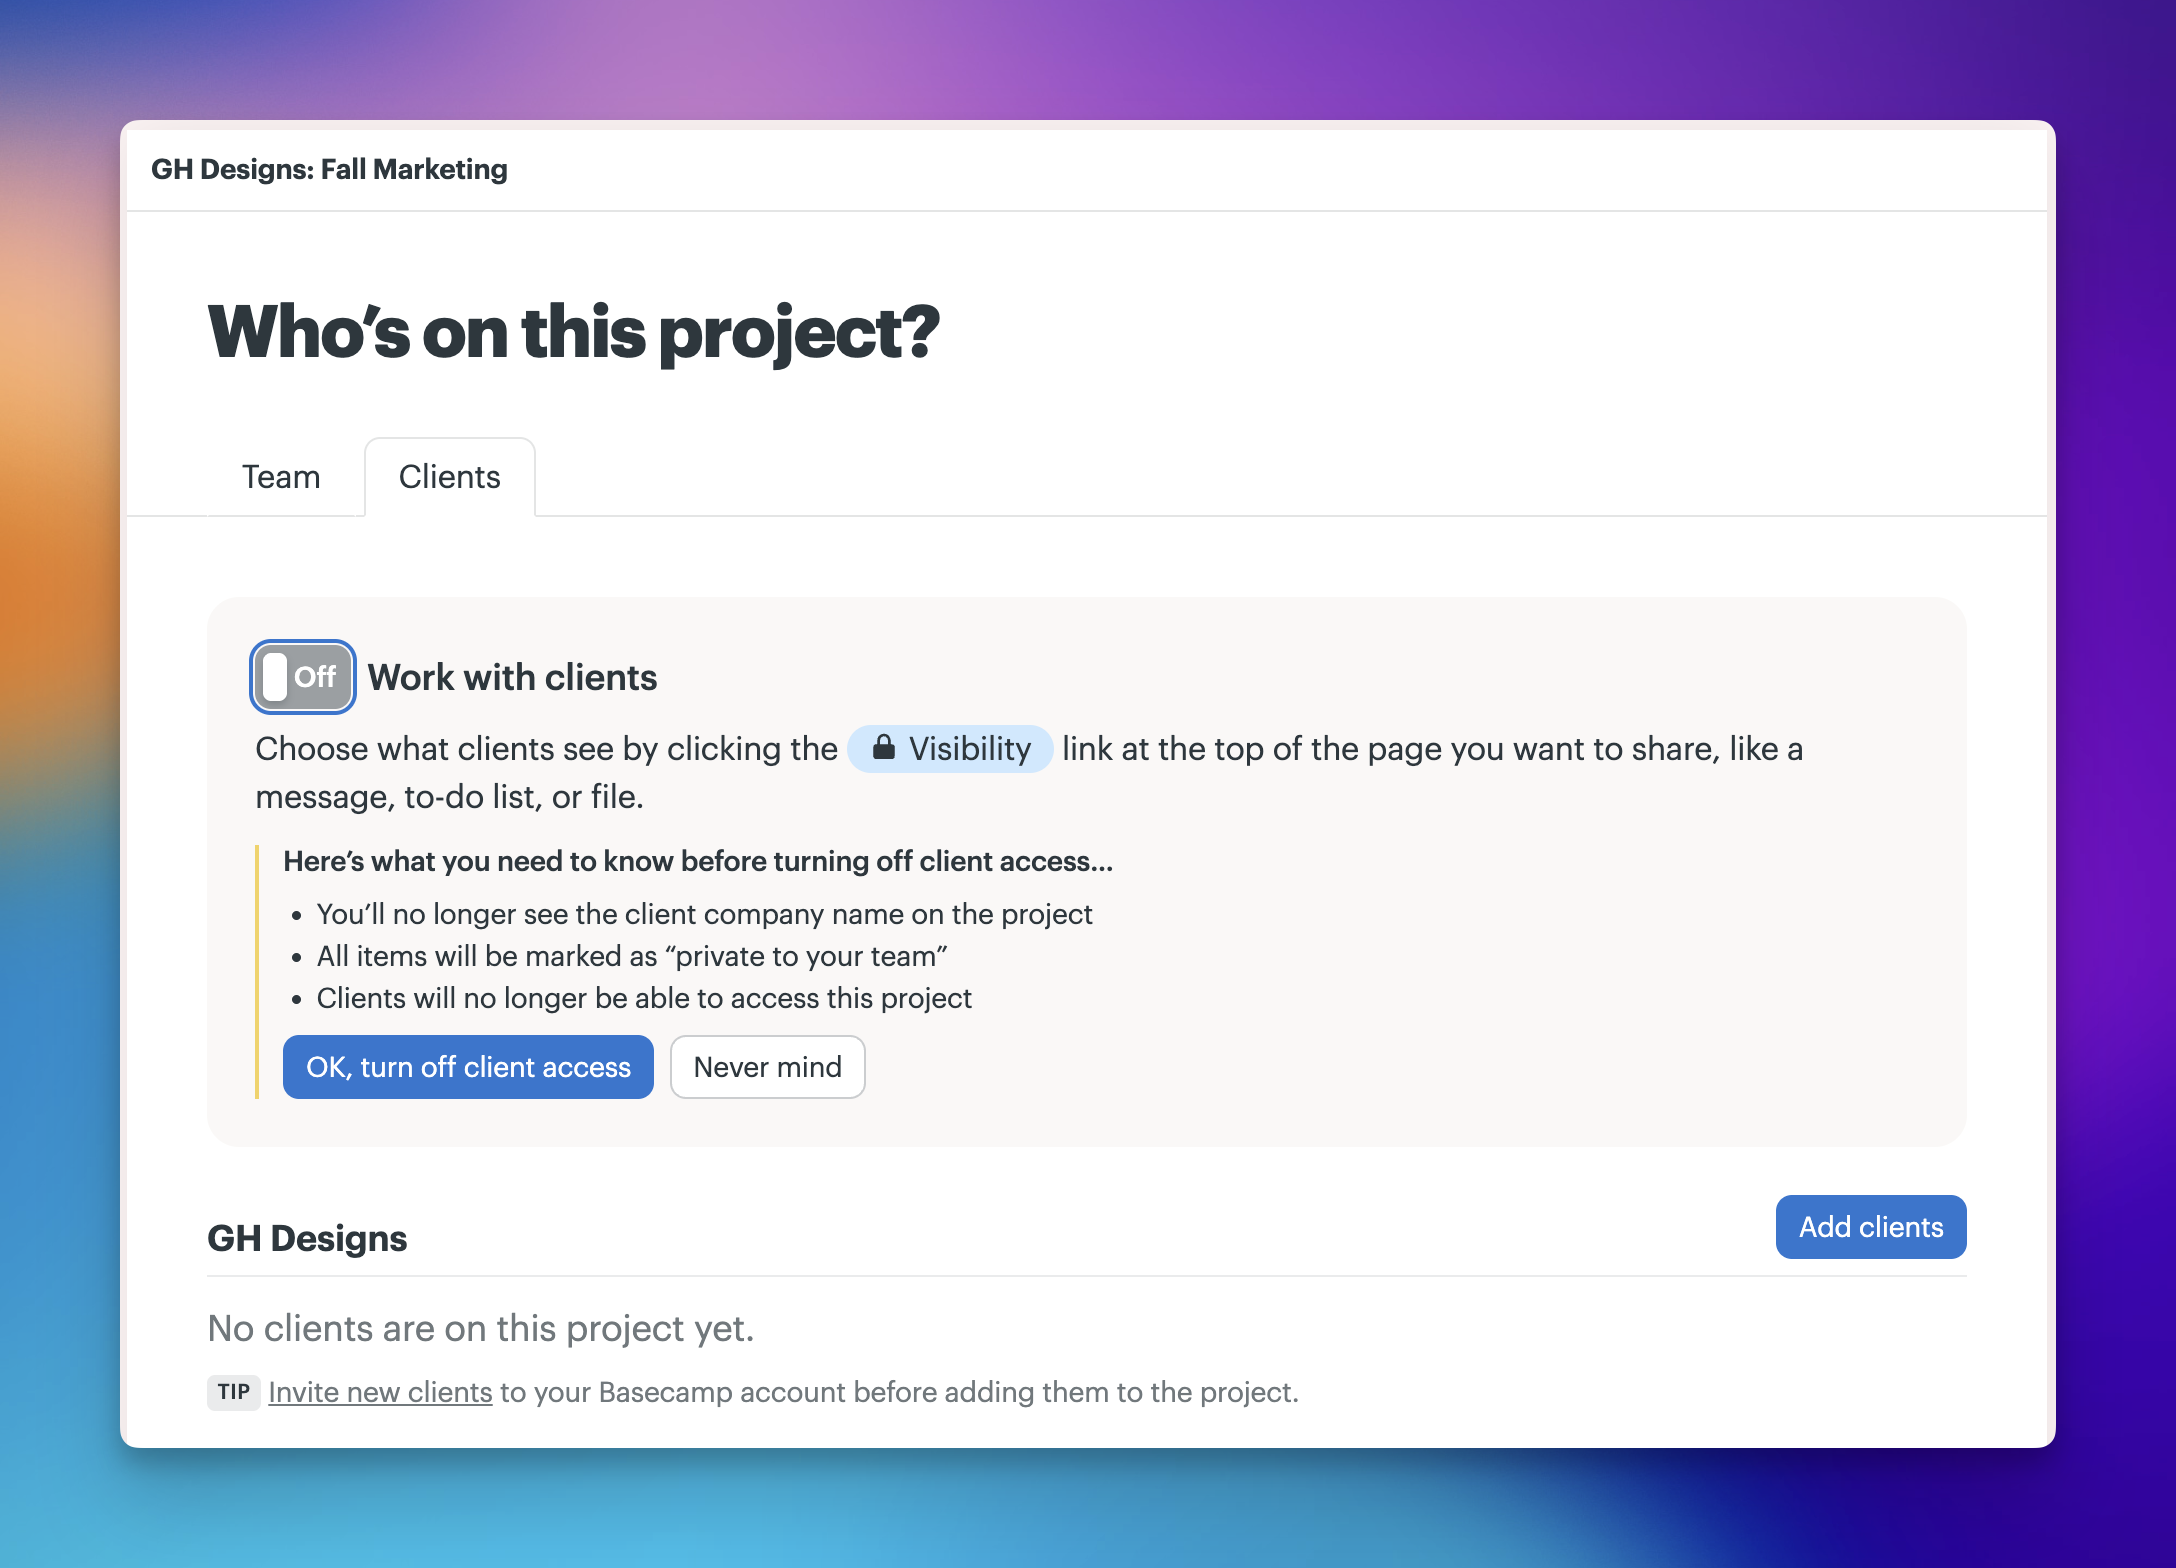
Task: Click the warning heading about turning off access
Action: [698, 861]
